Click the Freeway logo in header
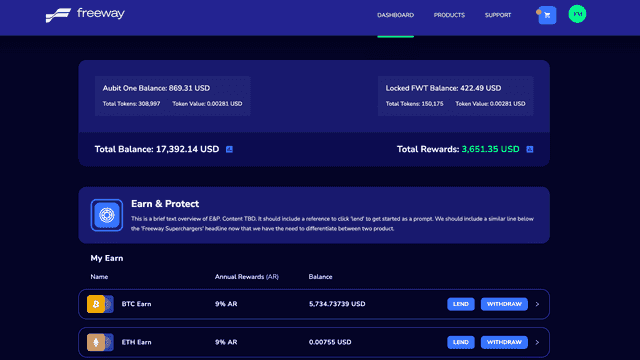This screenshot has width=640, height=360. coord(85,15)
